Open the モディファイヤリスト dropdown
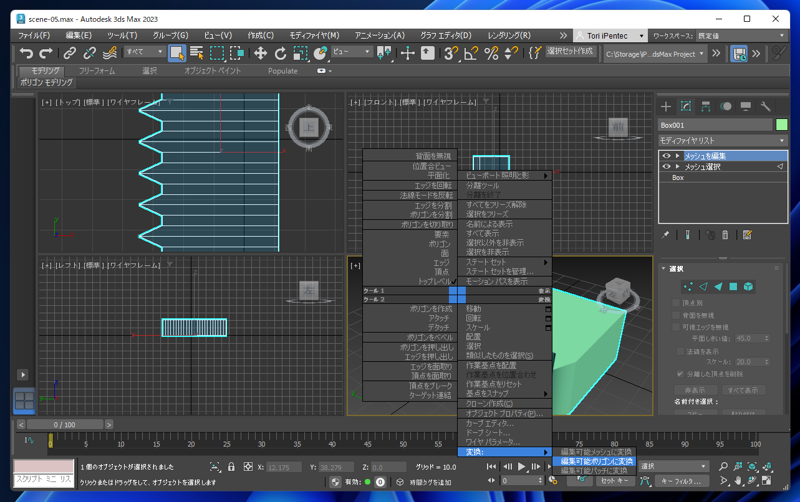Image resolution: width=800 pixels, height=502 pixels. coord(722,140)
